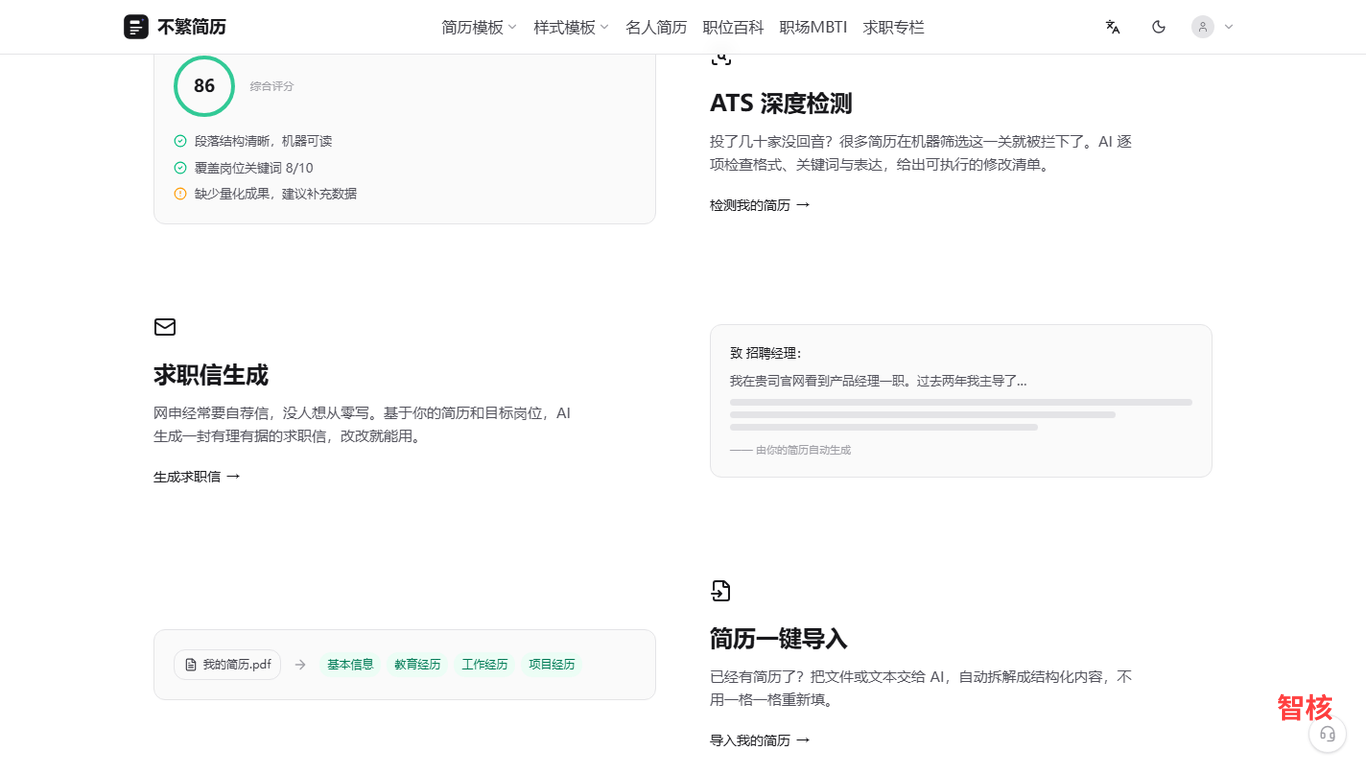Go to 职场MBTI page

[813, 27]
